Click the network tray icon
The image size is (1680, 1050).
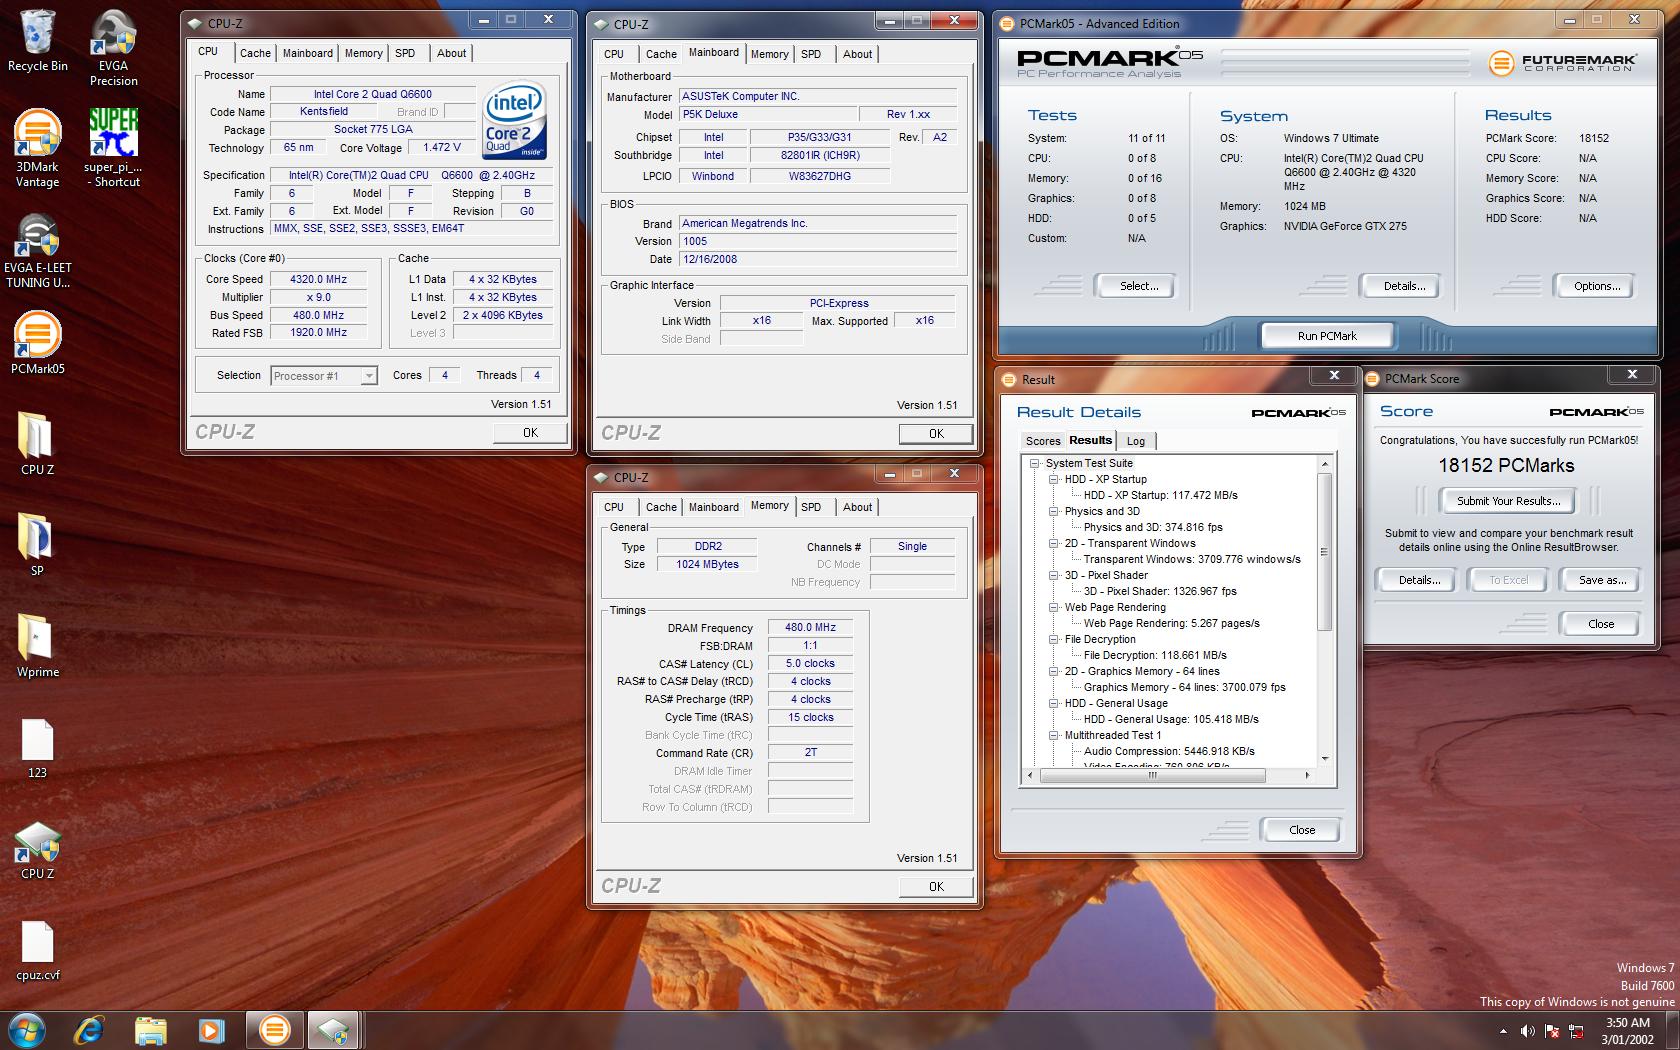[x=1578, y=1031]
